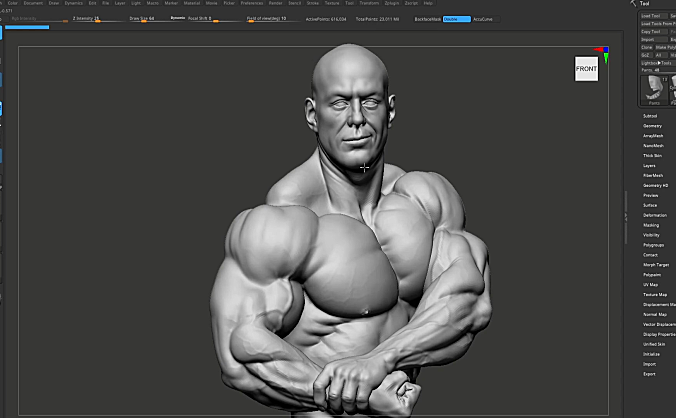The width and height of the screenshot is (676, 418).
Task: Expand the Surface sub-palette
Action: pyautogui.click(x=650, y=205)
